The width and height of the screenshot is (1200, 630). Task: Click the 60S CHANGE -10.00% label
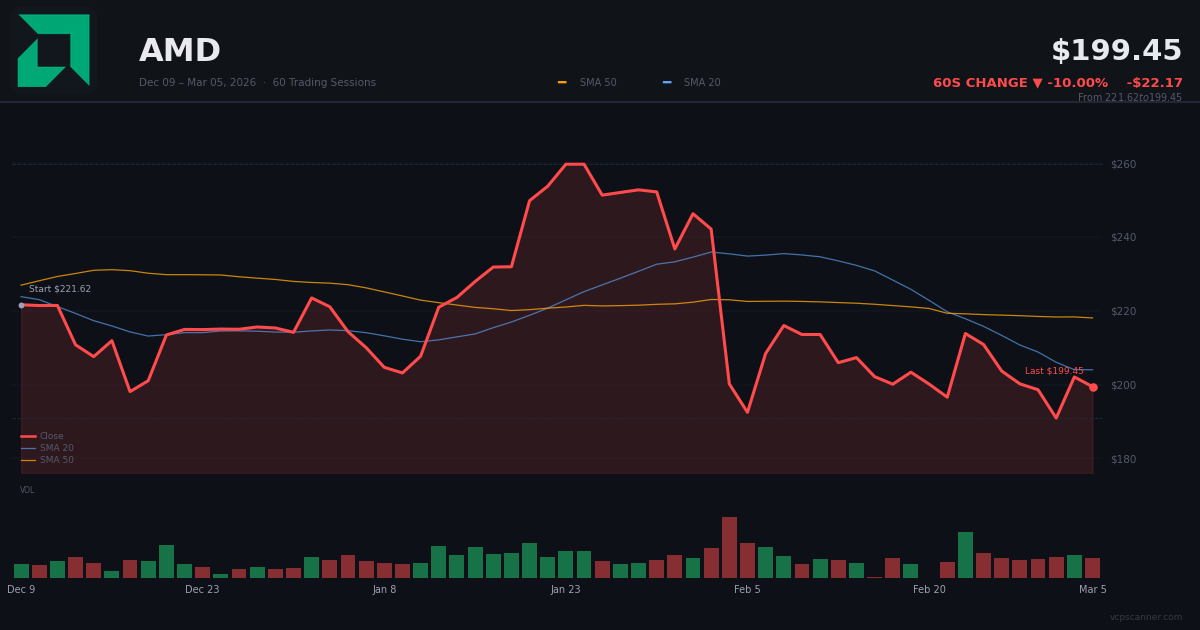[1020, 83]
